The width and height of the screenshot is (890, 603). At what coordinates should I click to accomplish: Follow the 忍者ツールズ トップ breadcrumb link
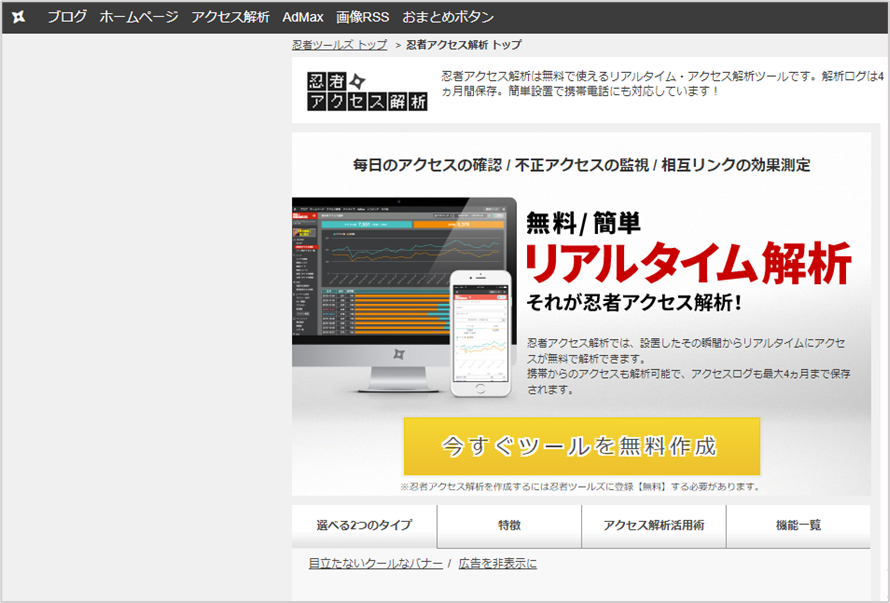click(339, 45)
